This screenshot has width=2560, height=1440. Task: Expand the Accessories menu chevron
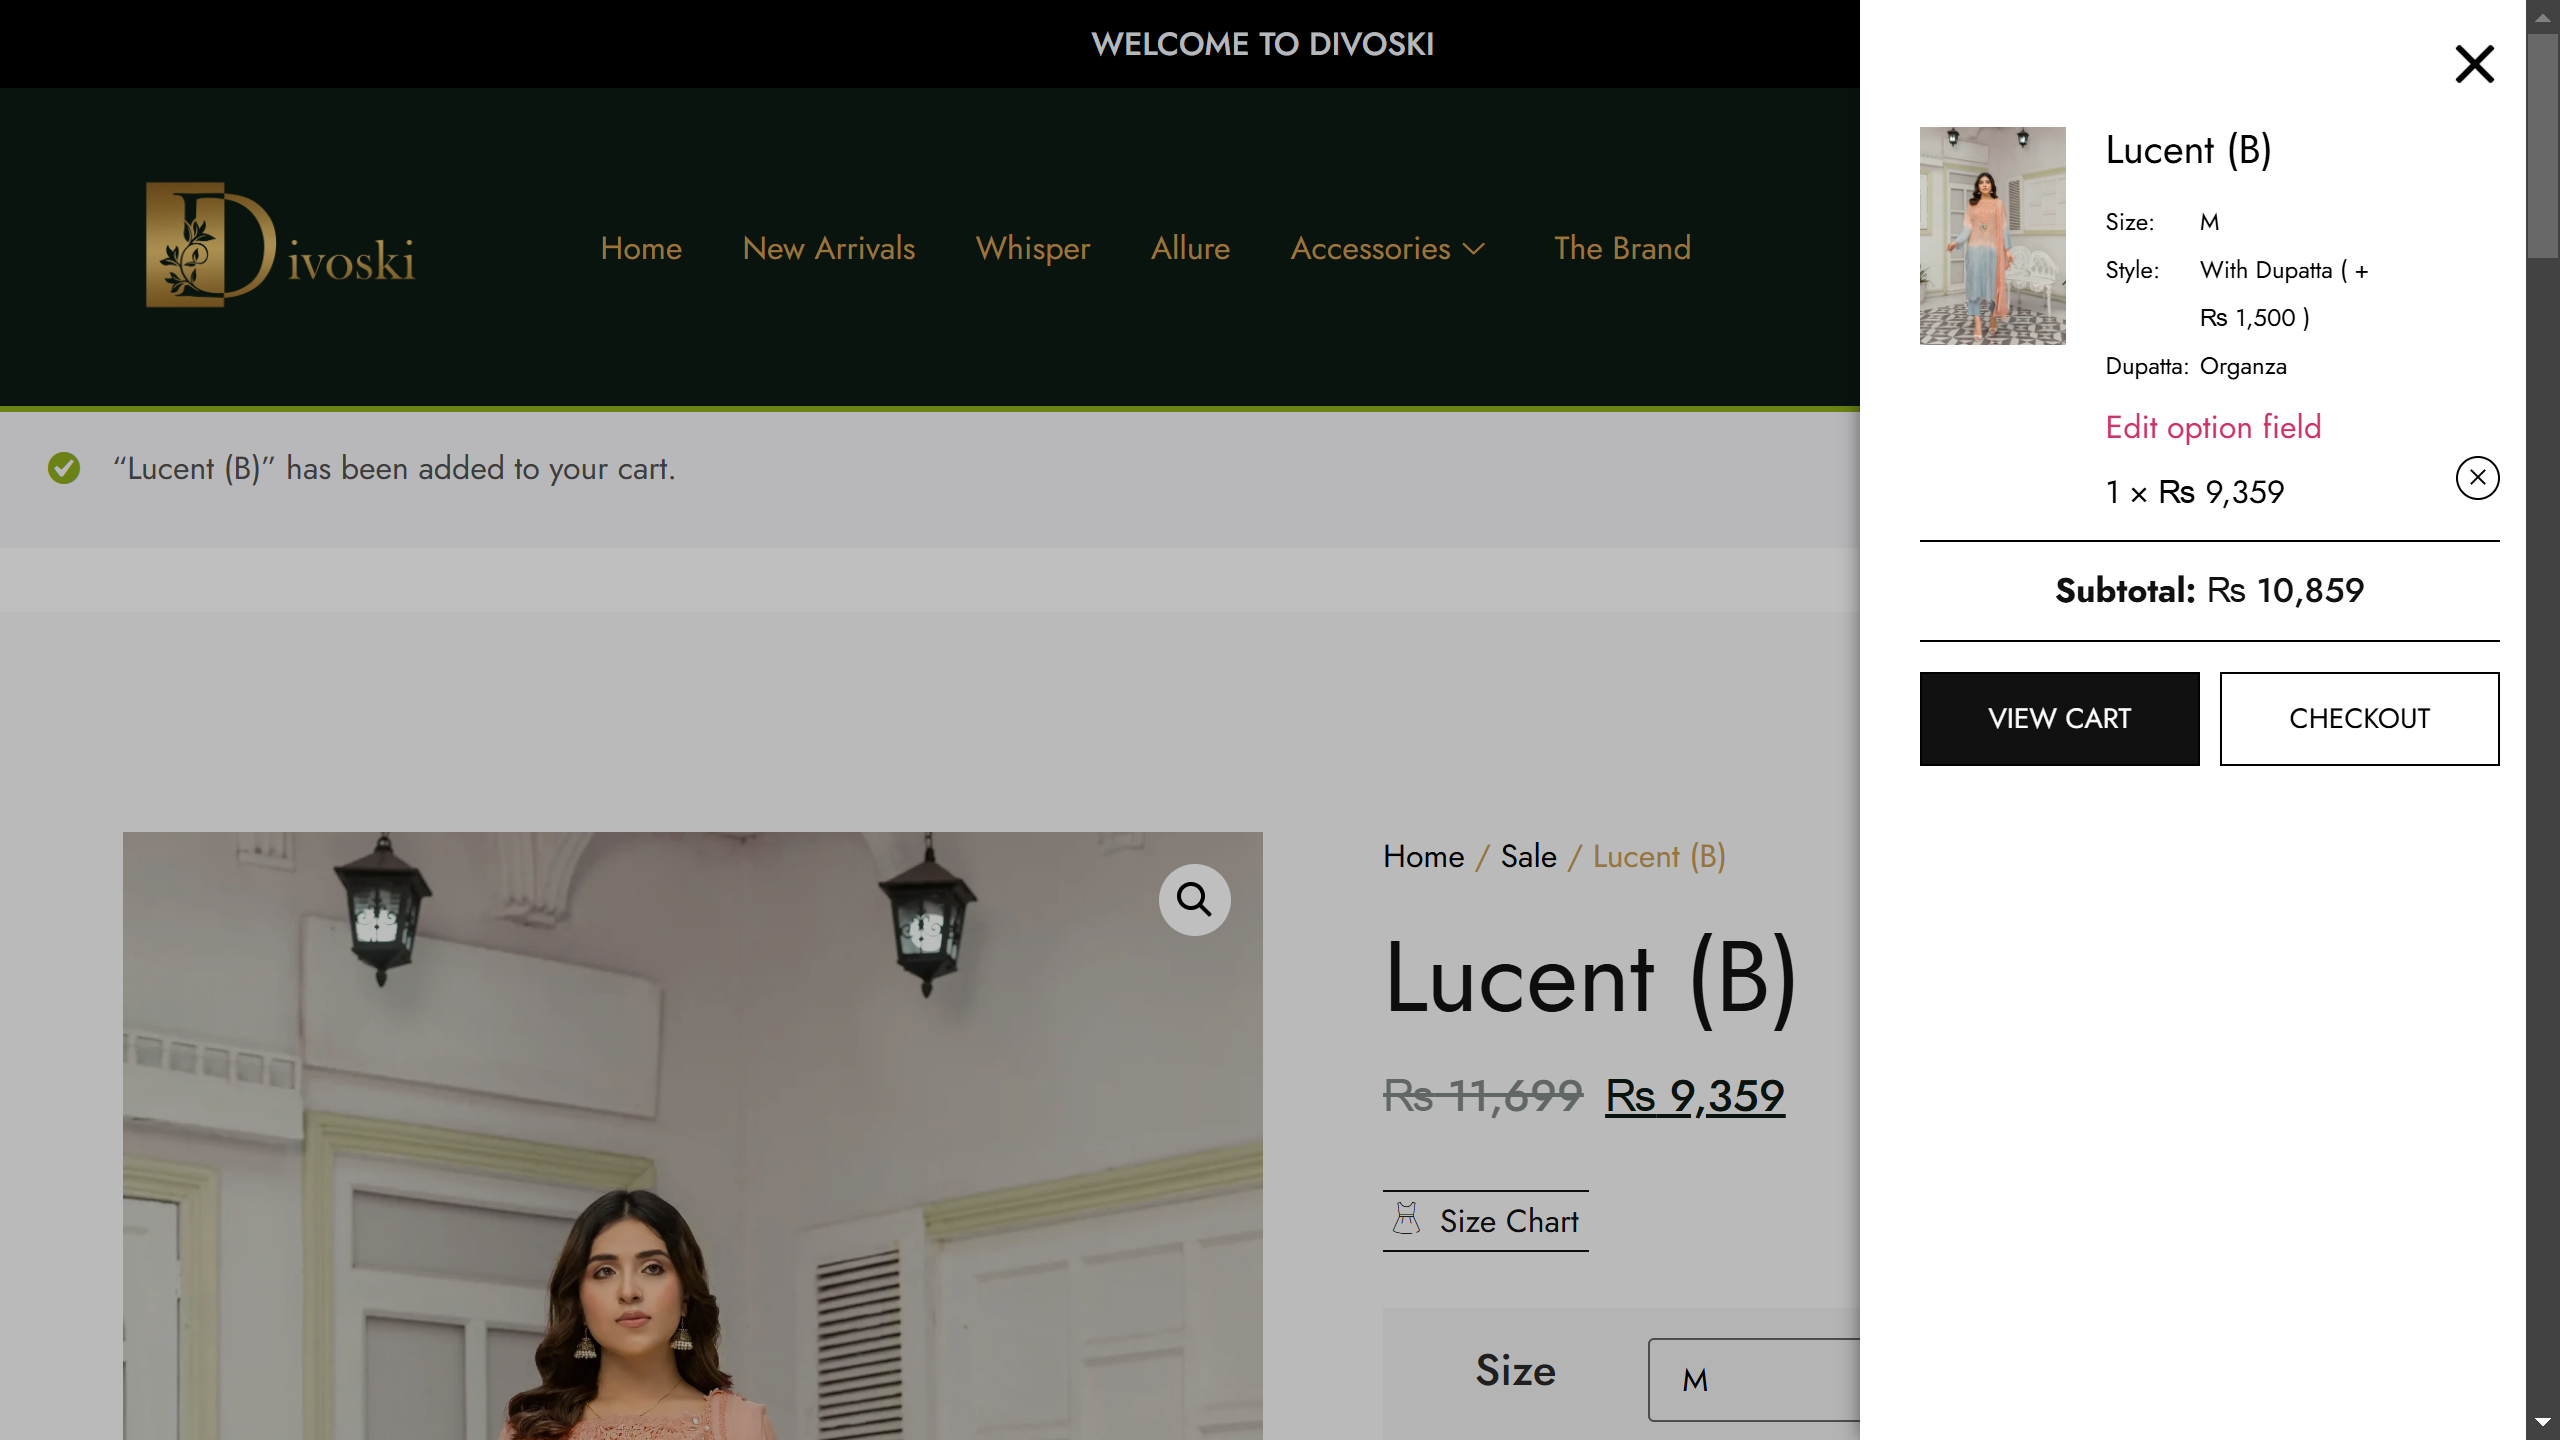coord(1474,249)
